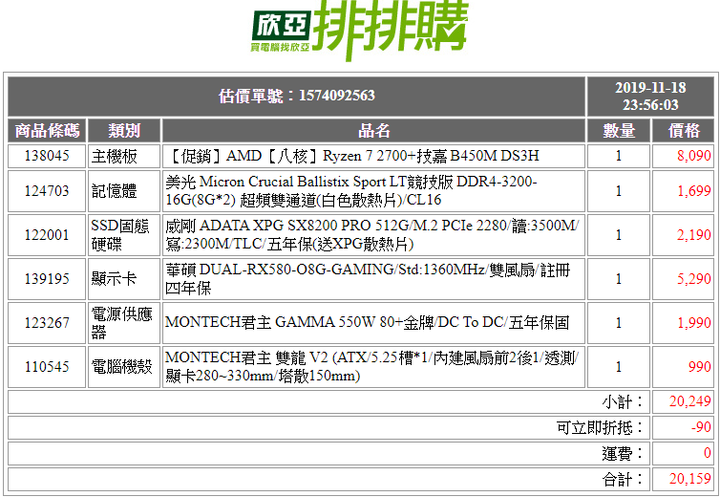Click the 欣亞 排排購 logo

point(360,29)
